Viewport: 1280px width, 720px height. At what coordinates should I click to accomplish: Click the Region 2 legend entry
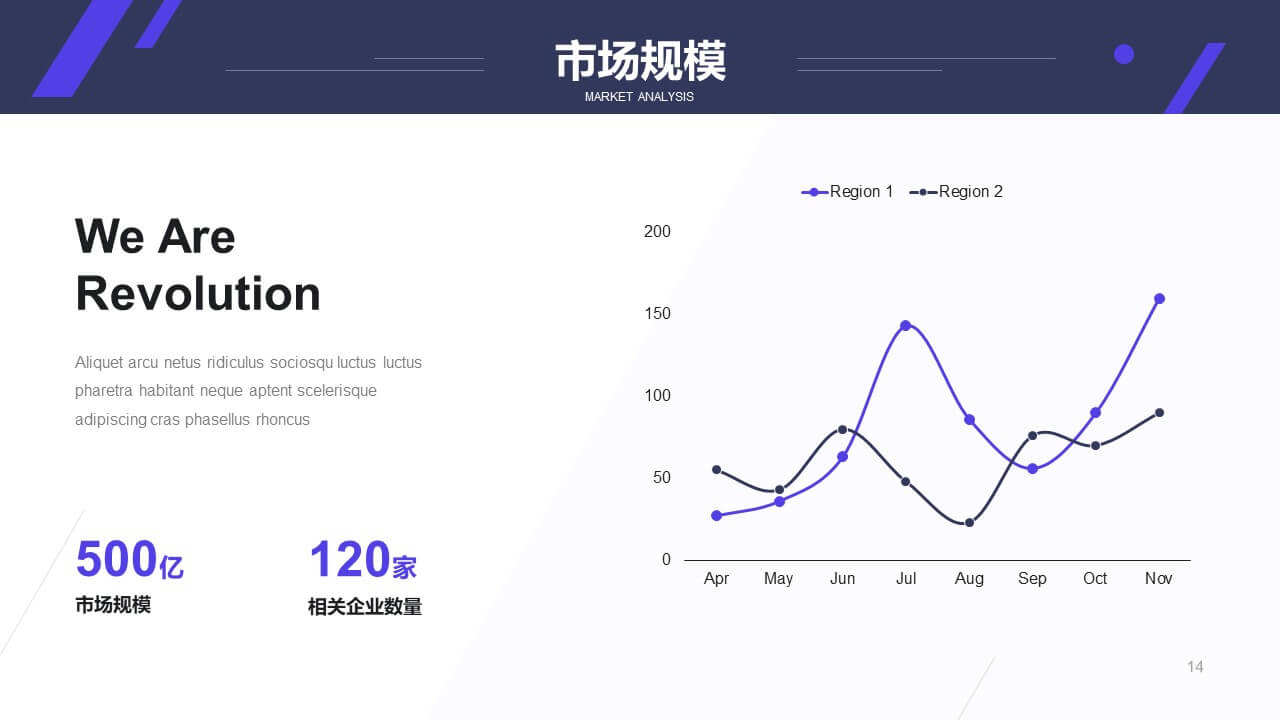(x=956, y=192)
